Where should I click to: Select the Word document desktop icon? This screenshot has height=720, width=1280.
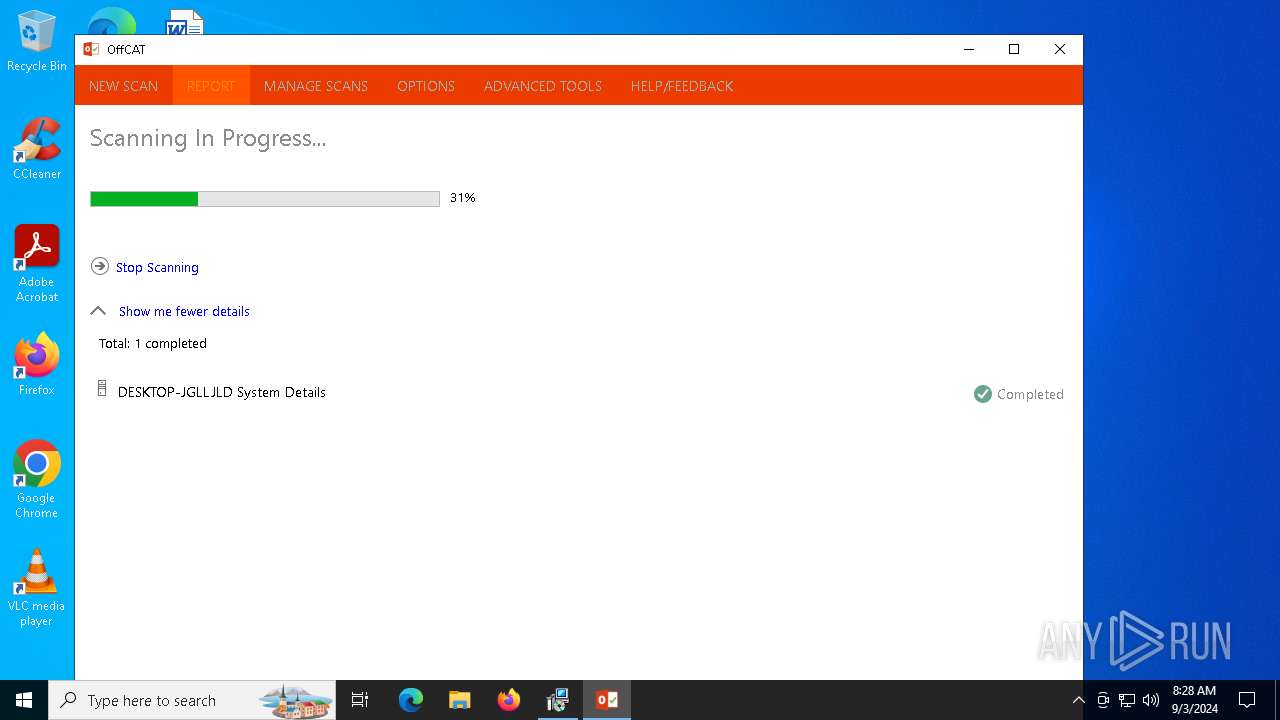point(185,22)
